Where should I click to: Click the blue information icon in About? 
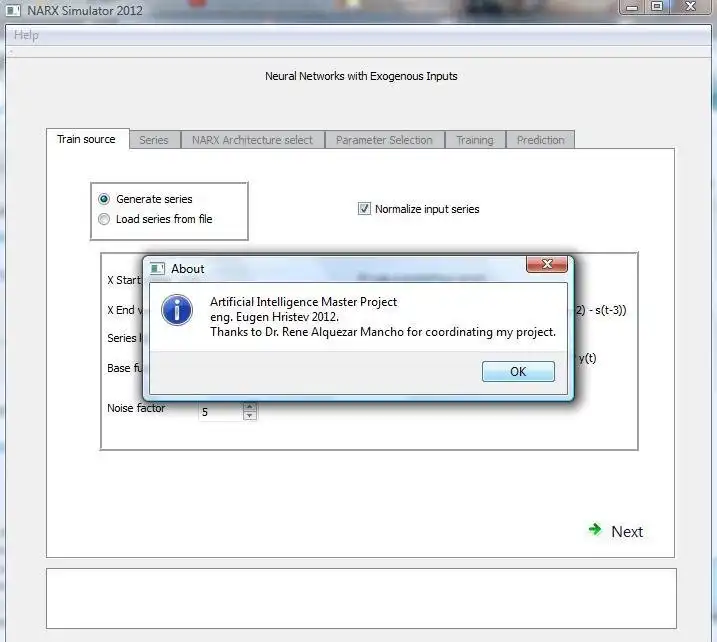click(177, 310)
